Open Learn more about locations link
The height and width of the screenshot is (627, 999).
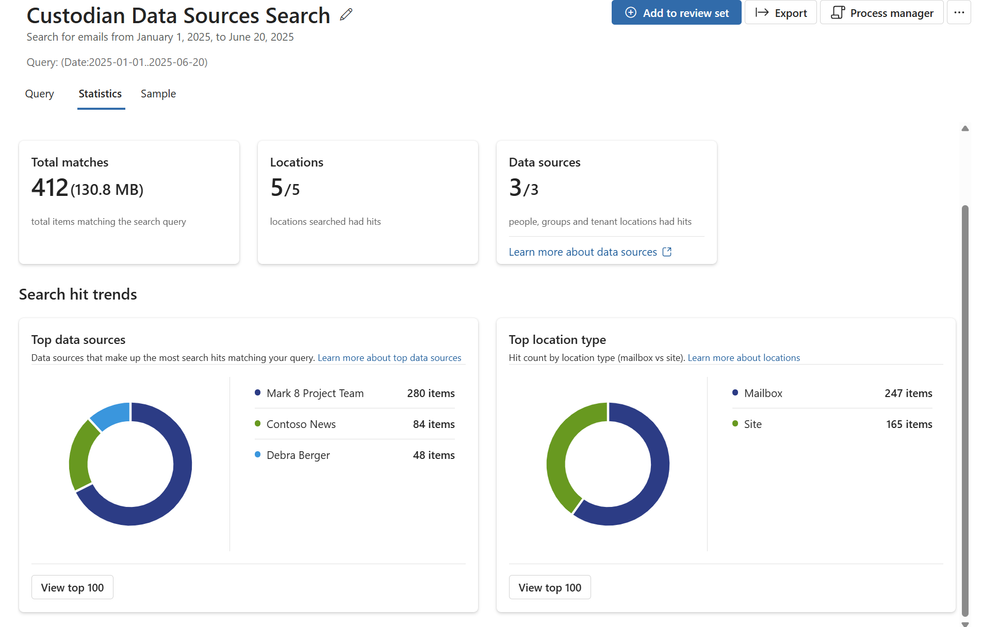[x=743, y=358]
